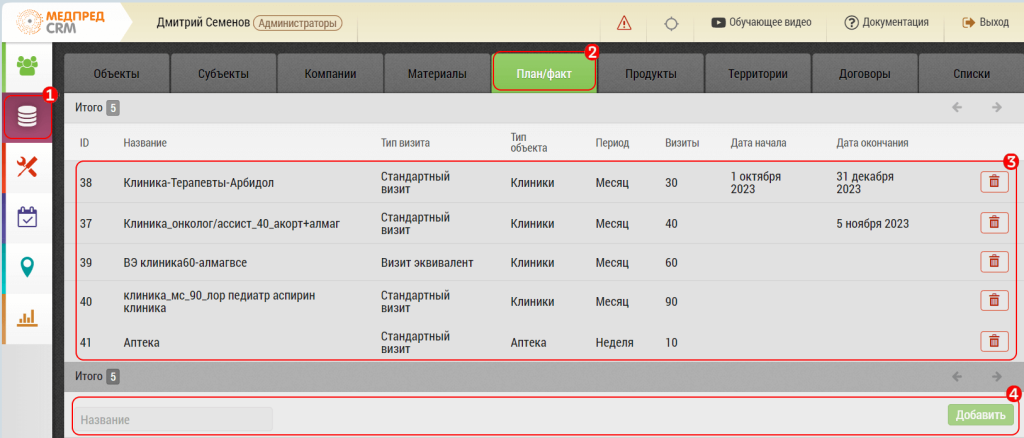
Task: Open the Документация link
Action: click(x=887, y=22)
